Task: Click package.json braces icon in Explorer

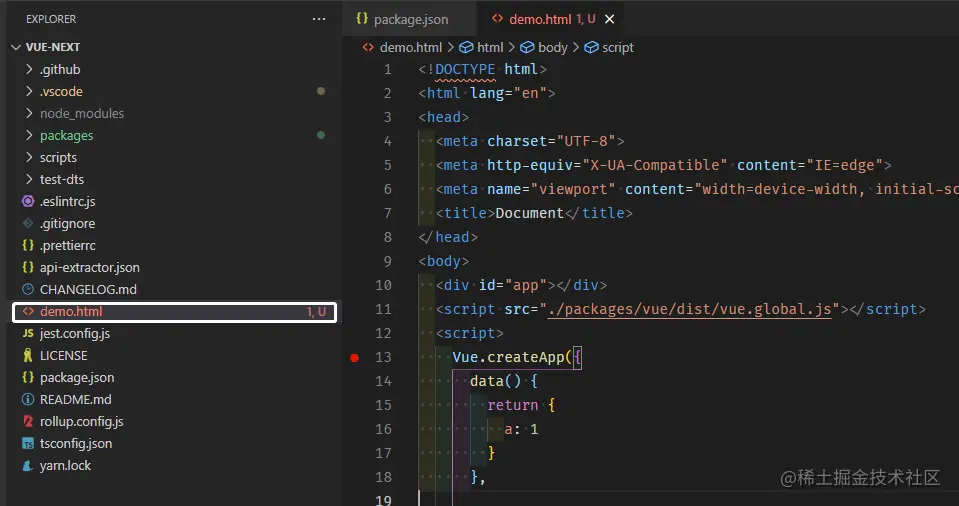Action: click(28, 377)
